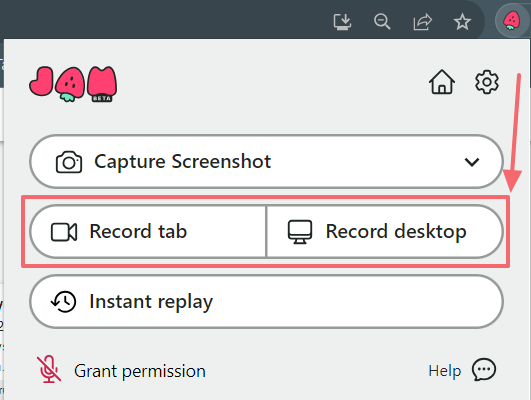The image size is (531, 400).
Task: Bookmark this page with star icon
Action: (x=462, y=22)
